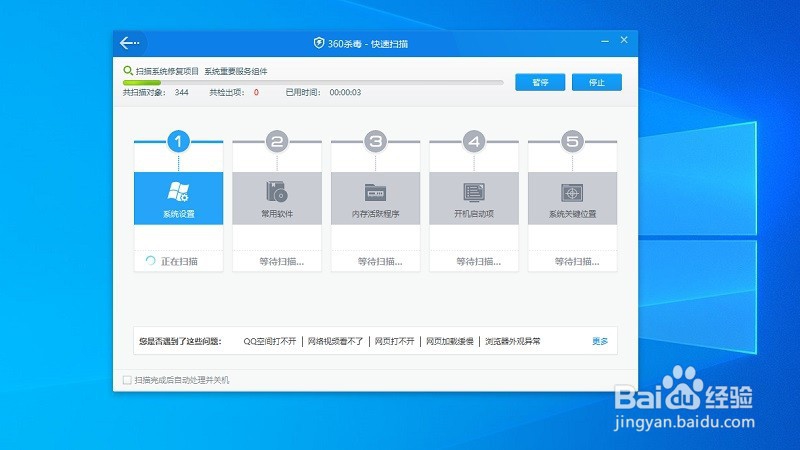Select the 常用软件 disc icon tile
800x450 pixels.
click(x=277, y=198)
